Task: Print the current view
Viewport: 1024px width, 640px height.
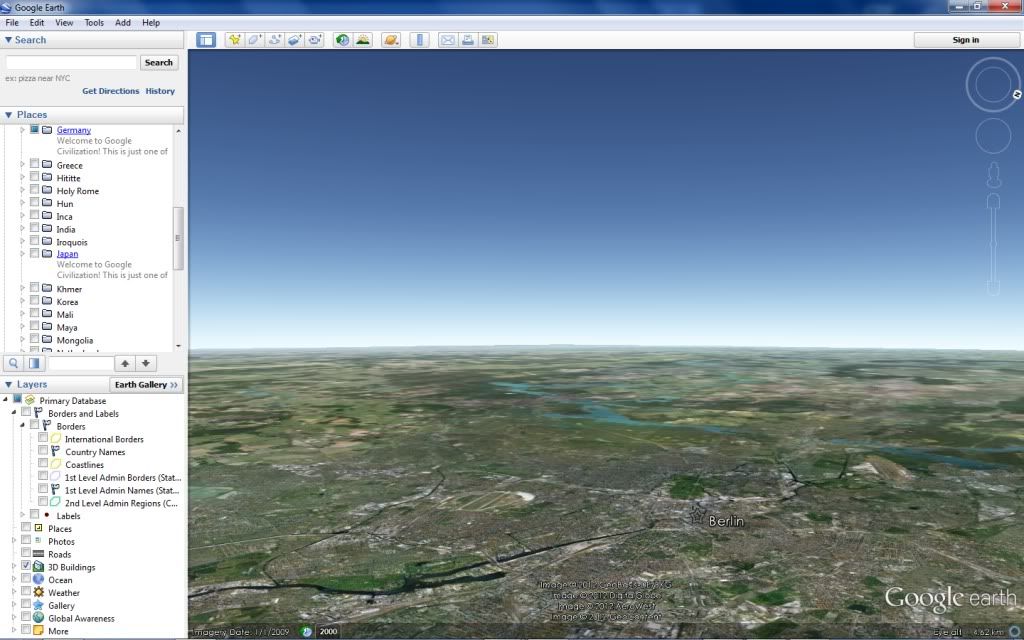Action: pyautogui.click(x=468, y=40)
